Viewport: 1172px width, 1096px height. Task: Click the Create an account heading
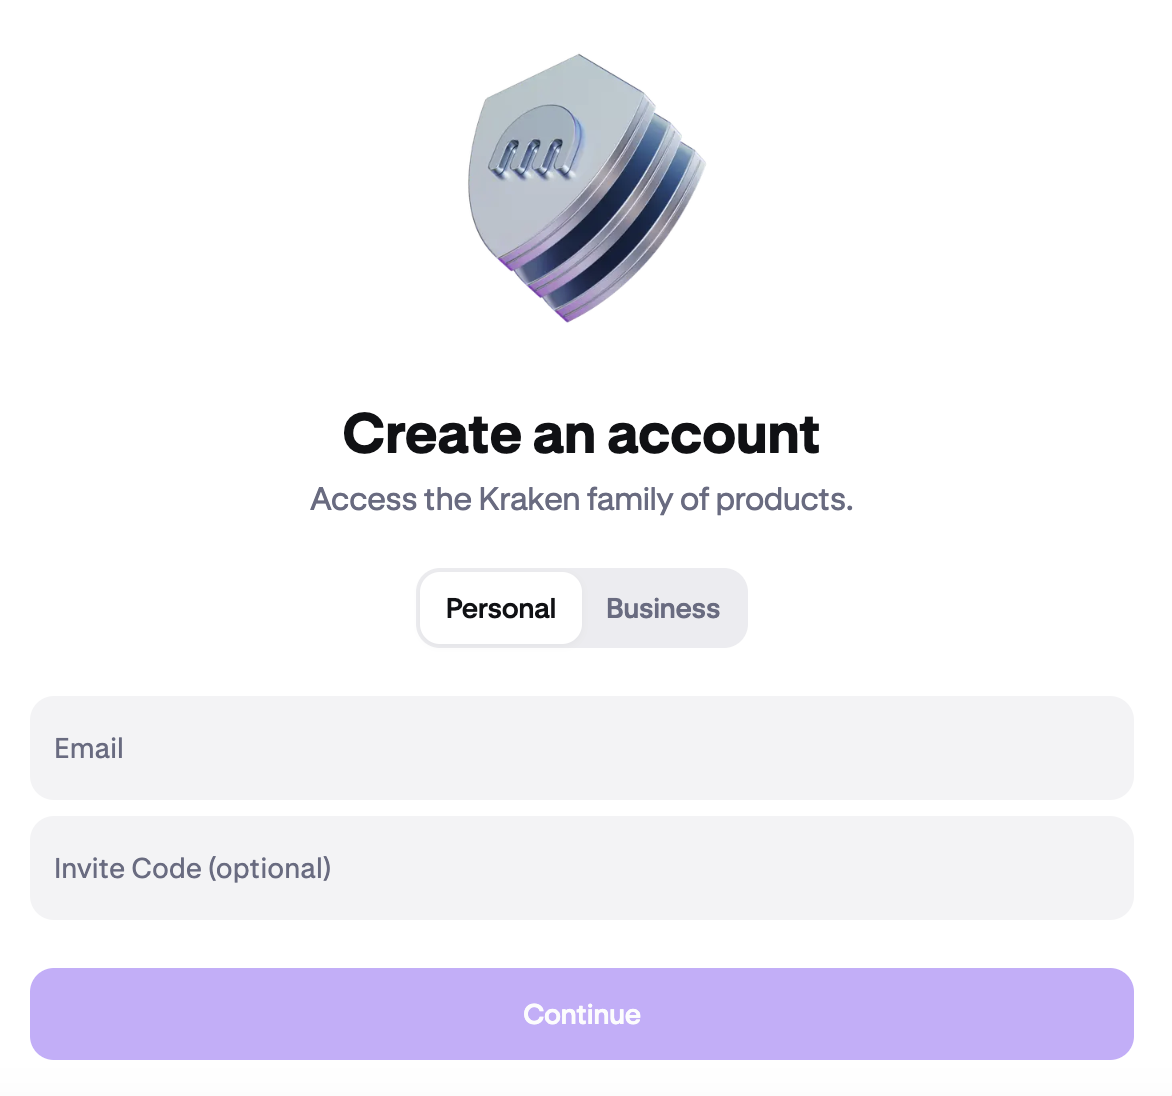(582, 433)
